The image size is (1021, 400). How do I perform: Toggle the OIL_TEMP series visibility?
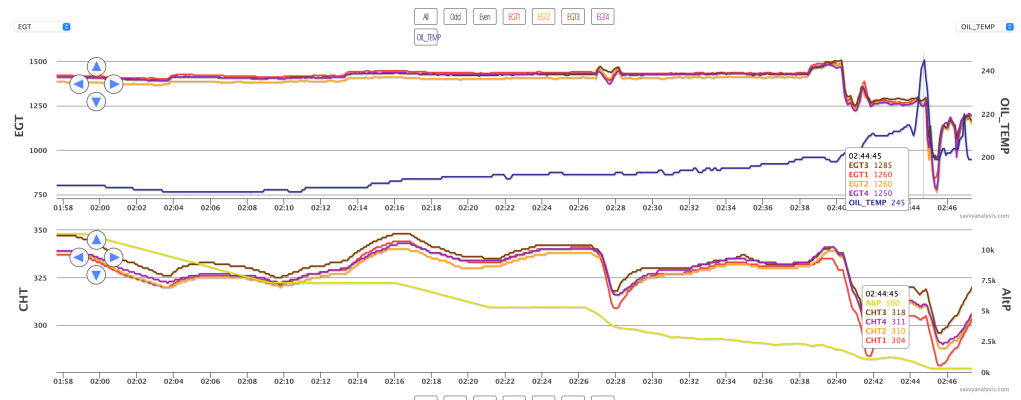tap(428, 37)
